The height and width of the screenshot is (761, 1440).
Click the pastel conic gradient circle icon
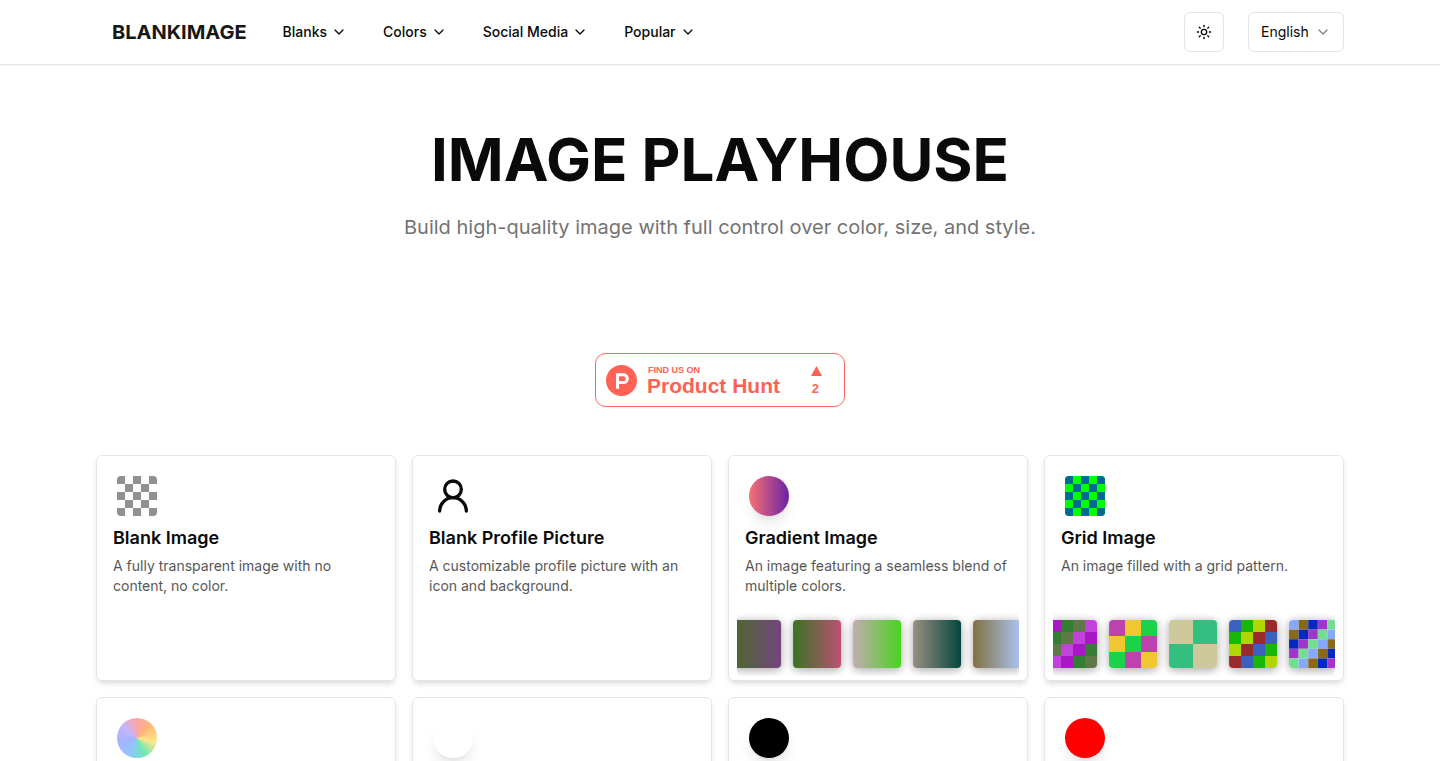pyautogui.click(x=137, y=738)
